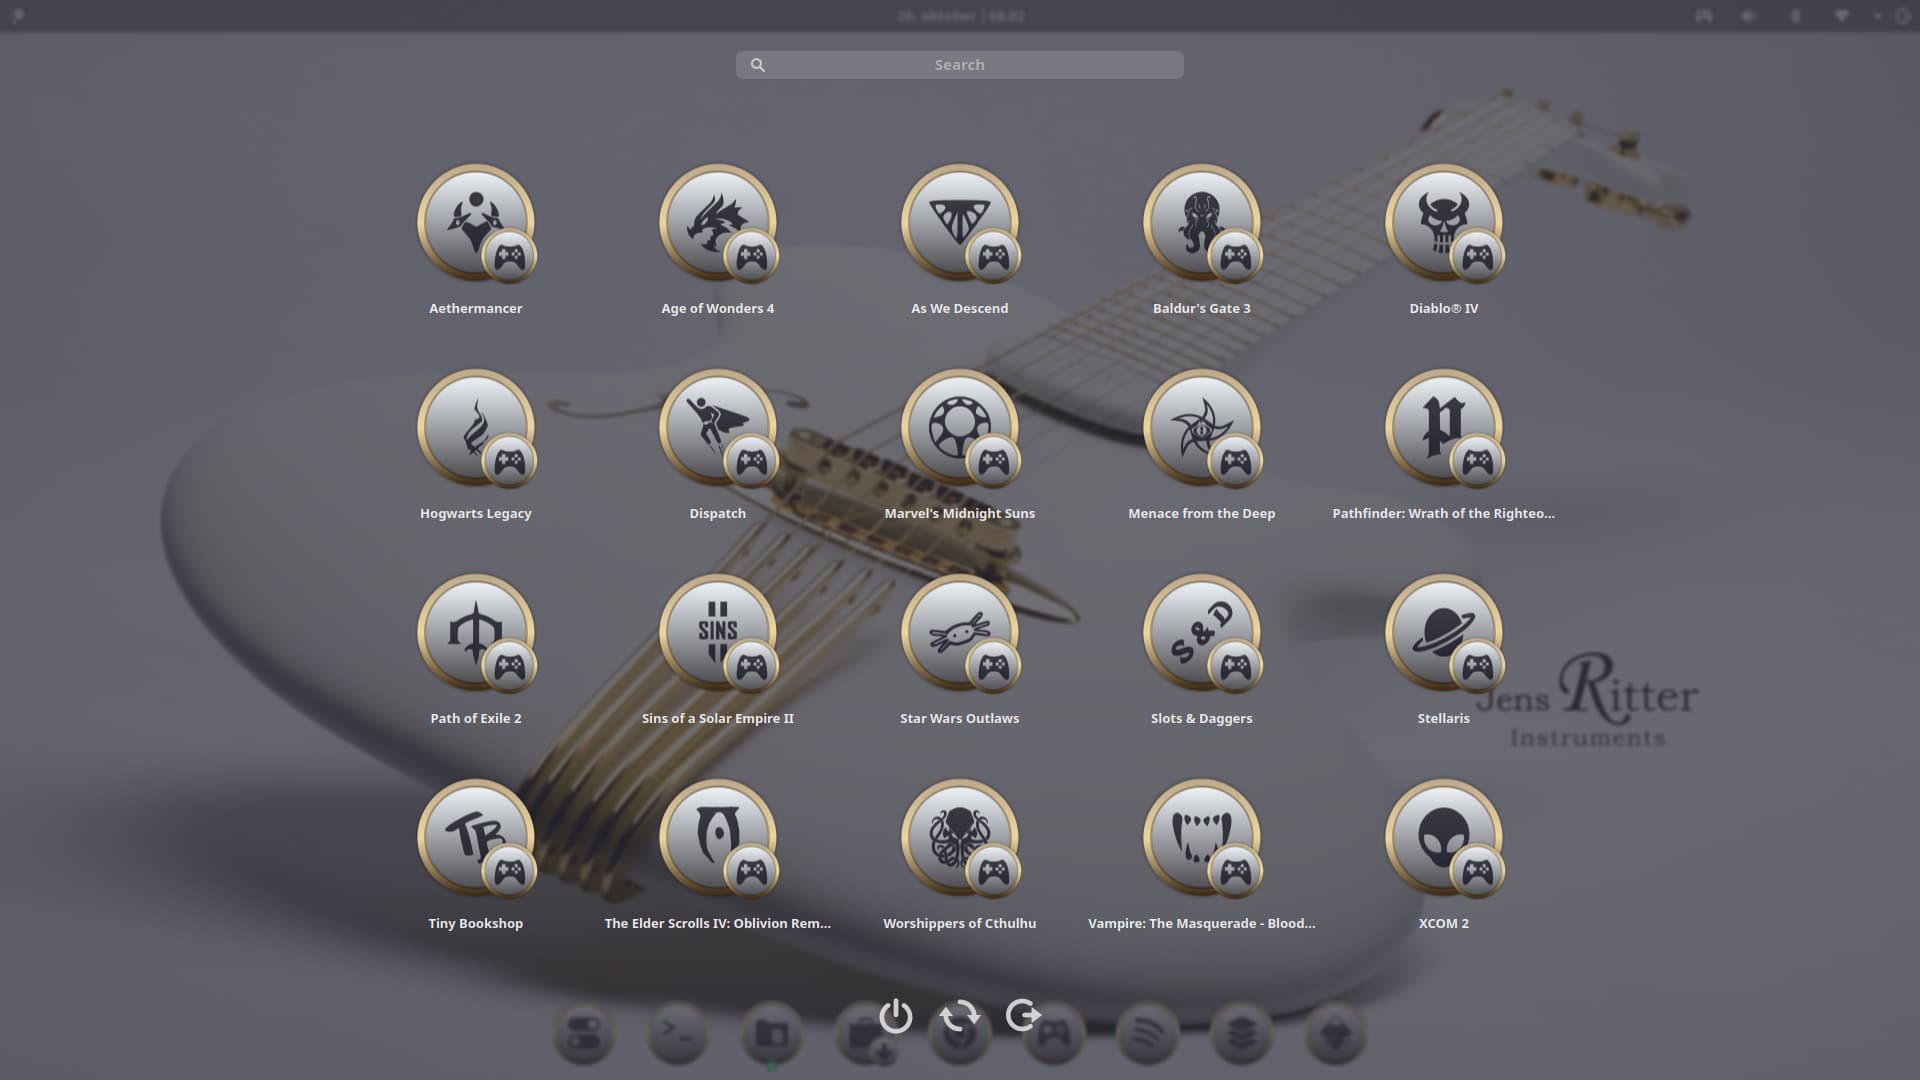Launch the Slots & Daggers game
This screenshot has height=1080, width=1920.
1201,634
